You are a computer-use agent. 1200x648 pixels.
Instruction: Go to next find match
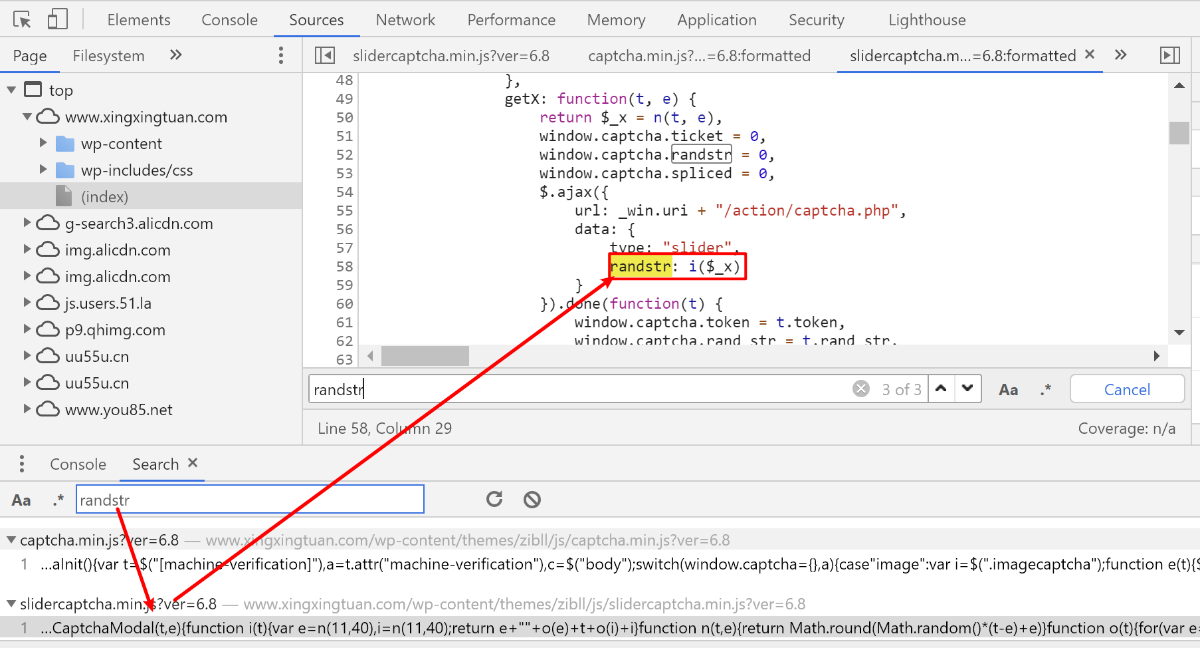[x=967, y=389]
